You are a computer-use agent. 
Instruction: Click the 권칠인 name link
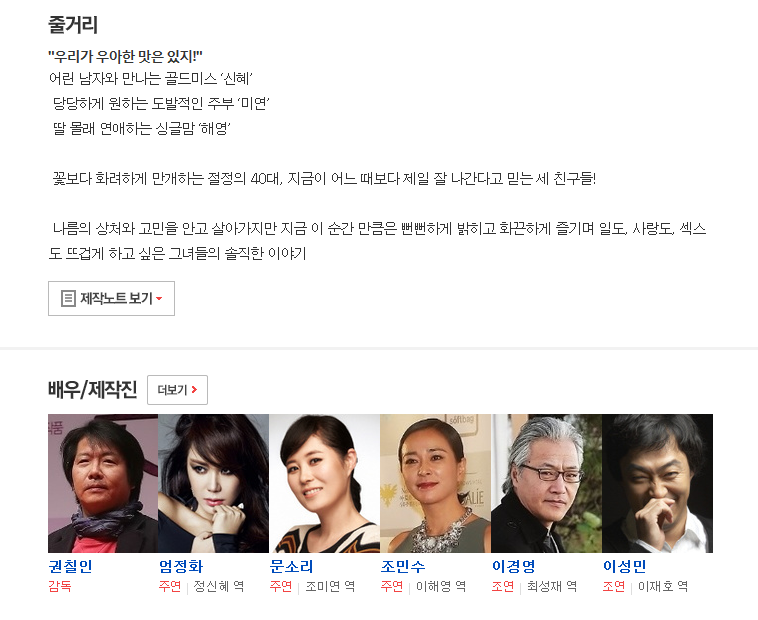[71, 566]
